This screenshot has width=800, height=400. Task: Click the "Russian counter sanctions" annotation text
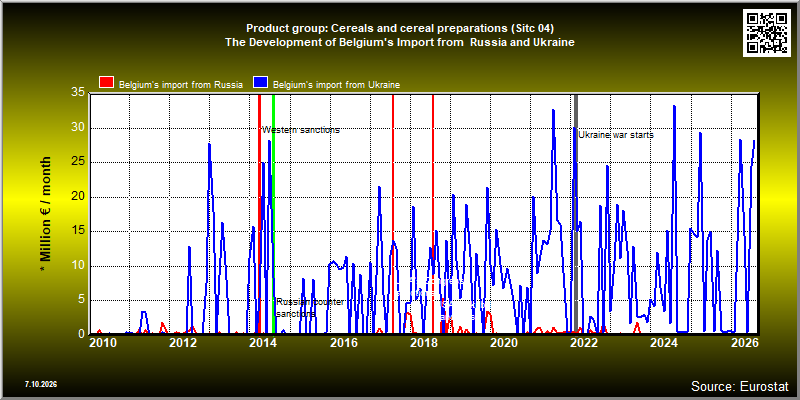tap(310, 308)
